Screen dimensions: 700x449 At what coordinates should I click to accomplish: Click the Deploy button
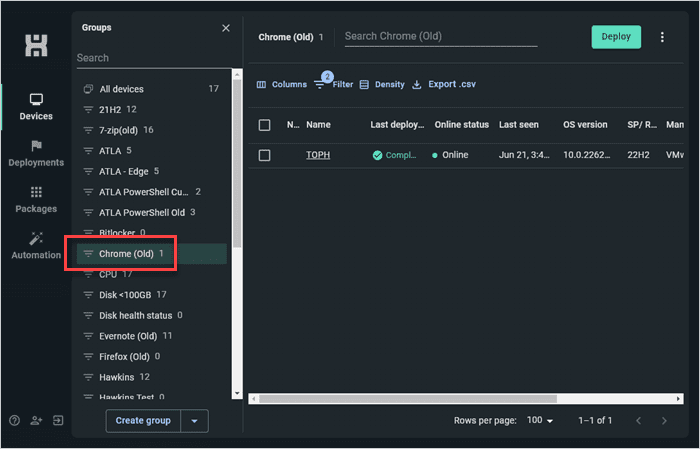click(616, 37)
